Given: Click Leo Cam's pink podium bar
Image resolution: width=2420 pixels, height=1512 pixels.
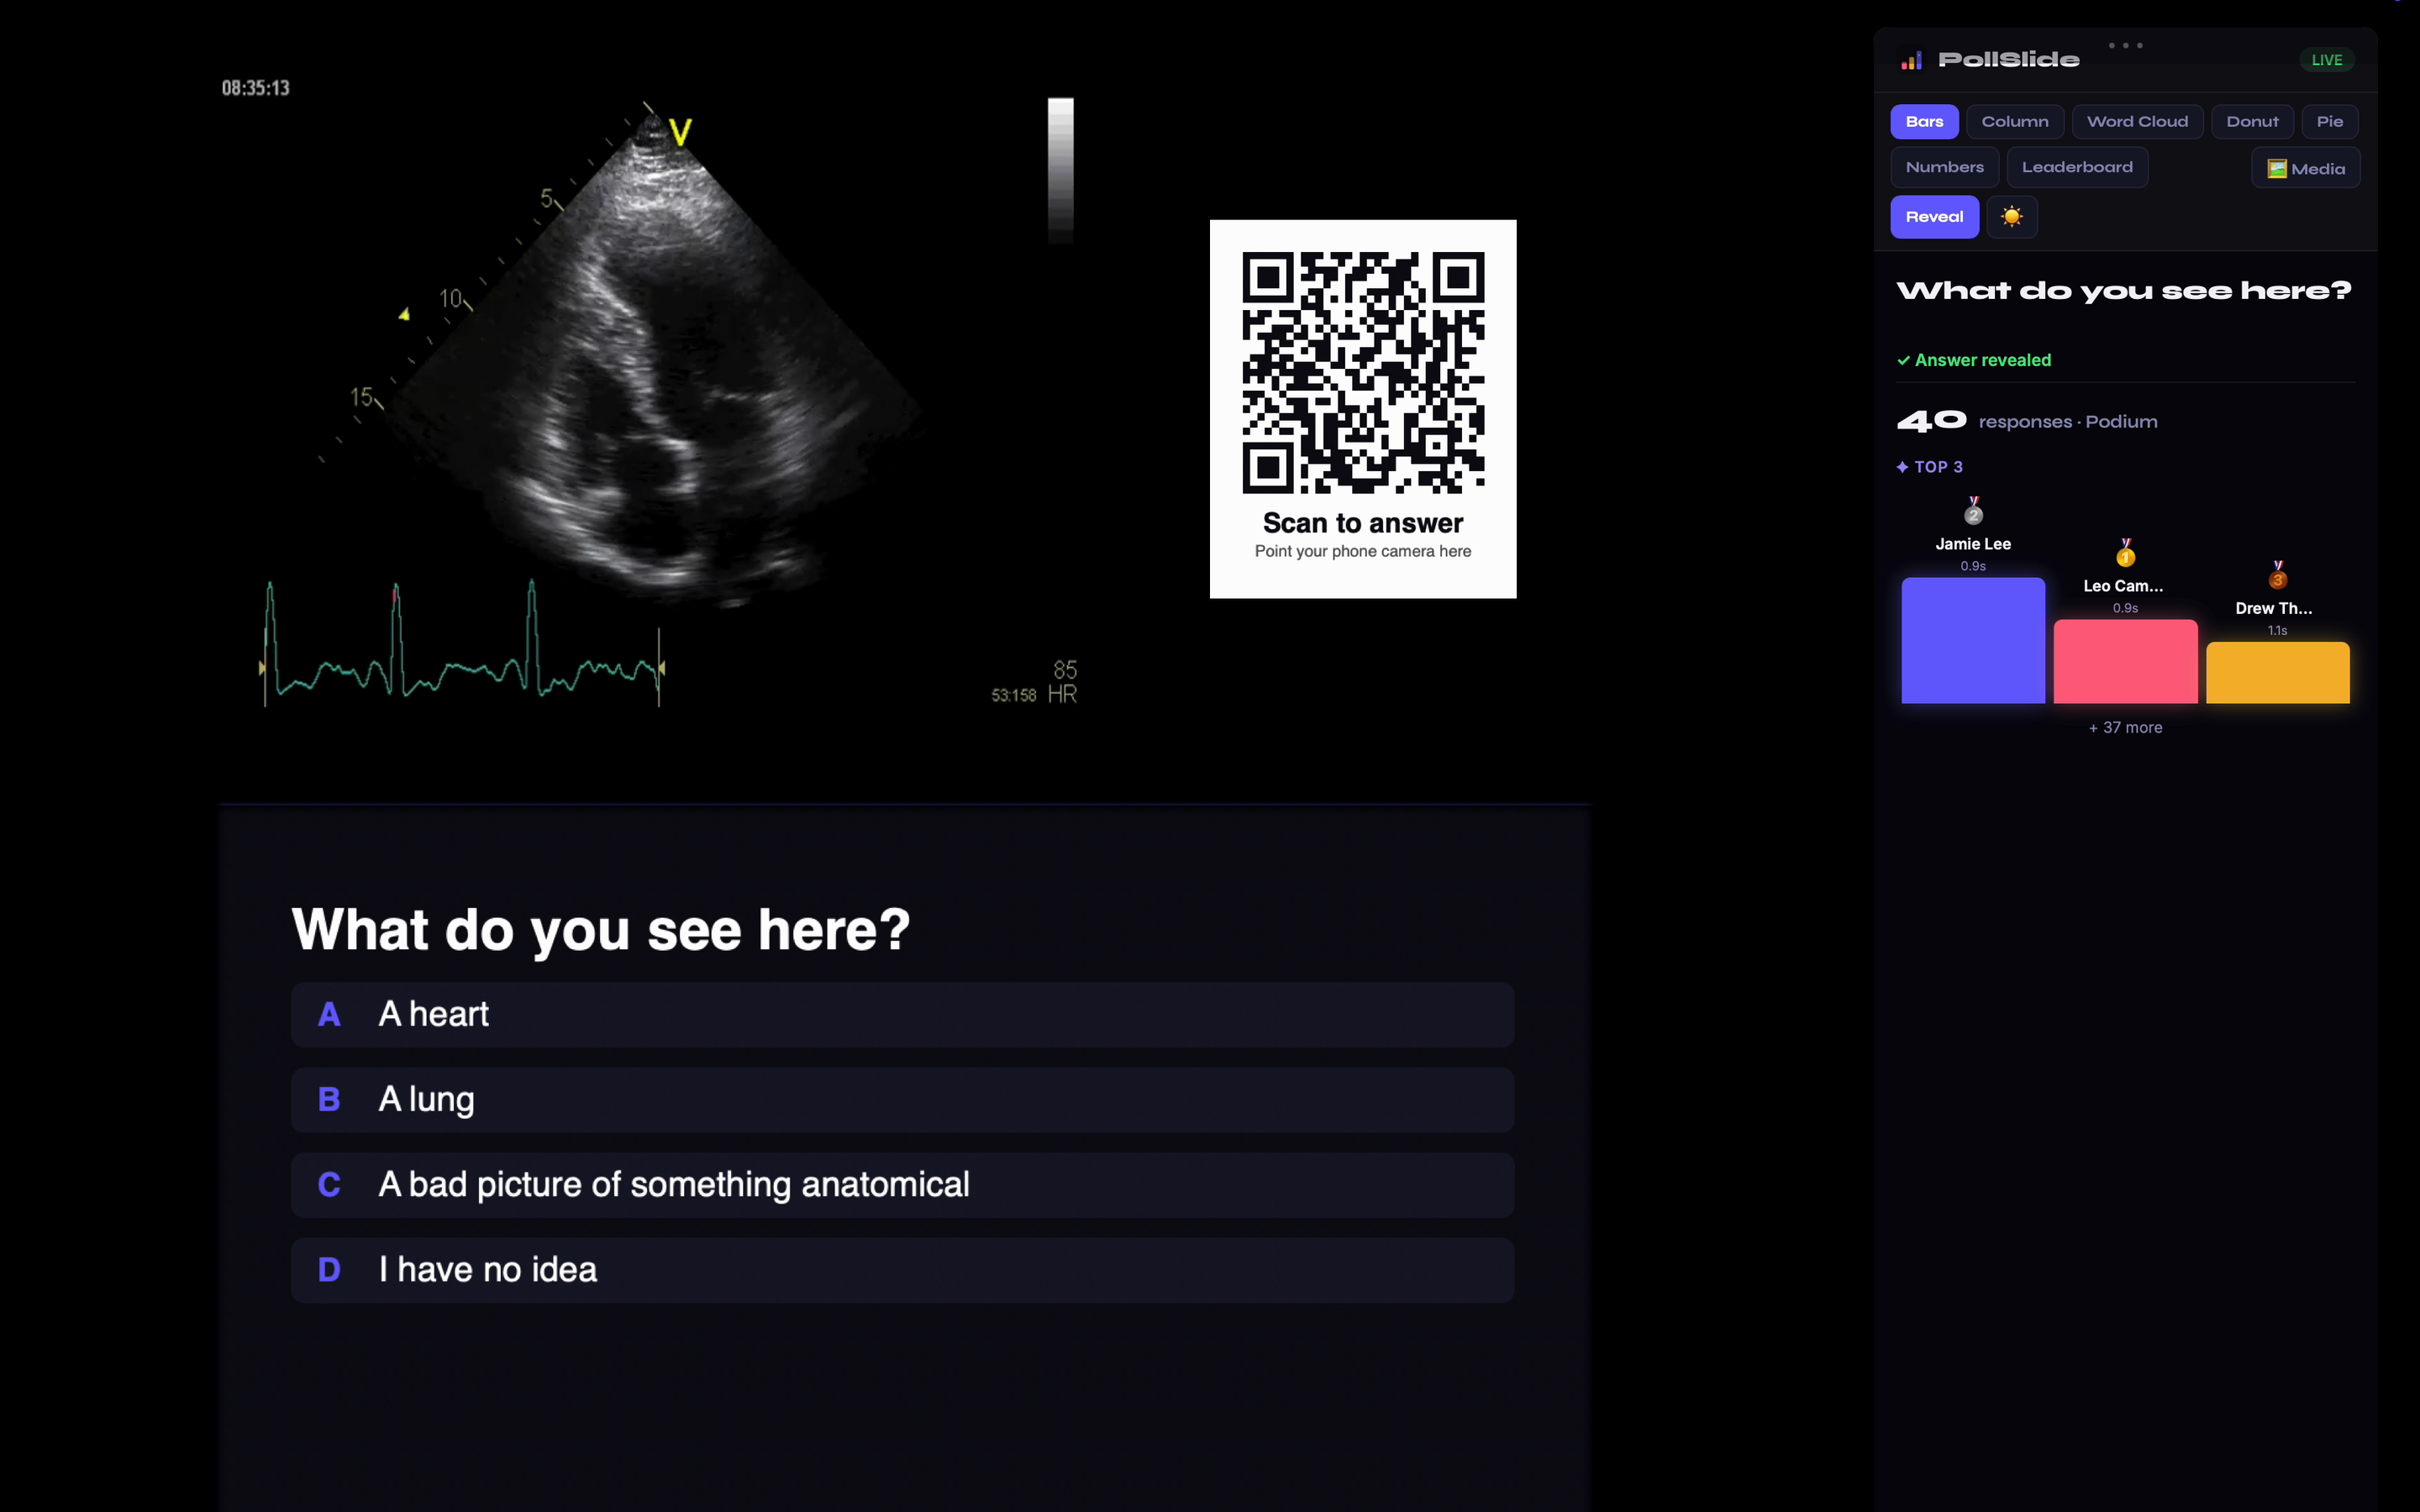Looking at the screenshot, I should 2125,661.
